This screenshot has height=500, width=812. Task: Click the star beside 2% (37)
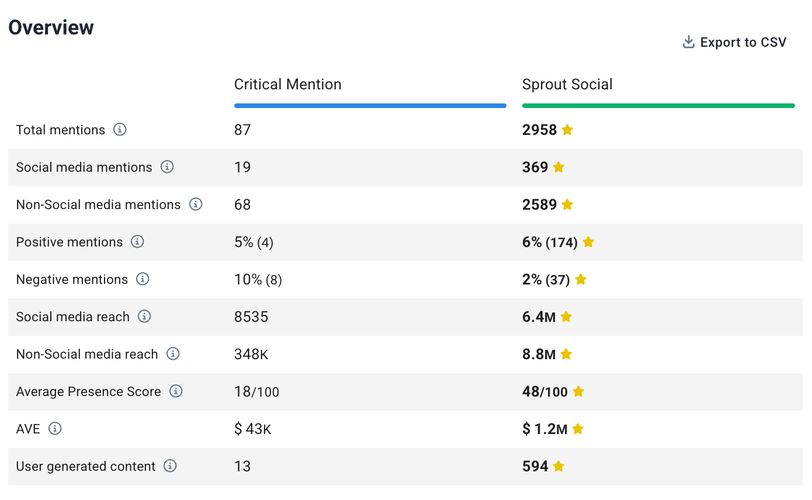[581, 279]
